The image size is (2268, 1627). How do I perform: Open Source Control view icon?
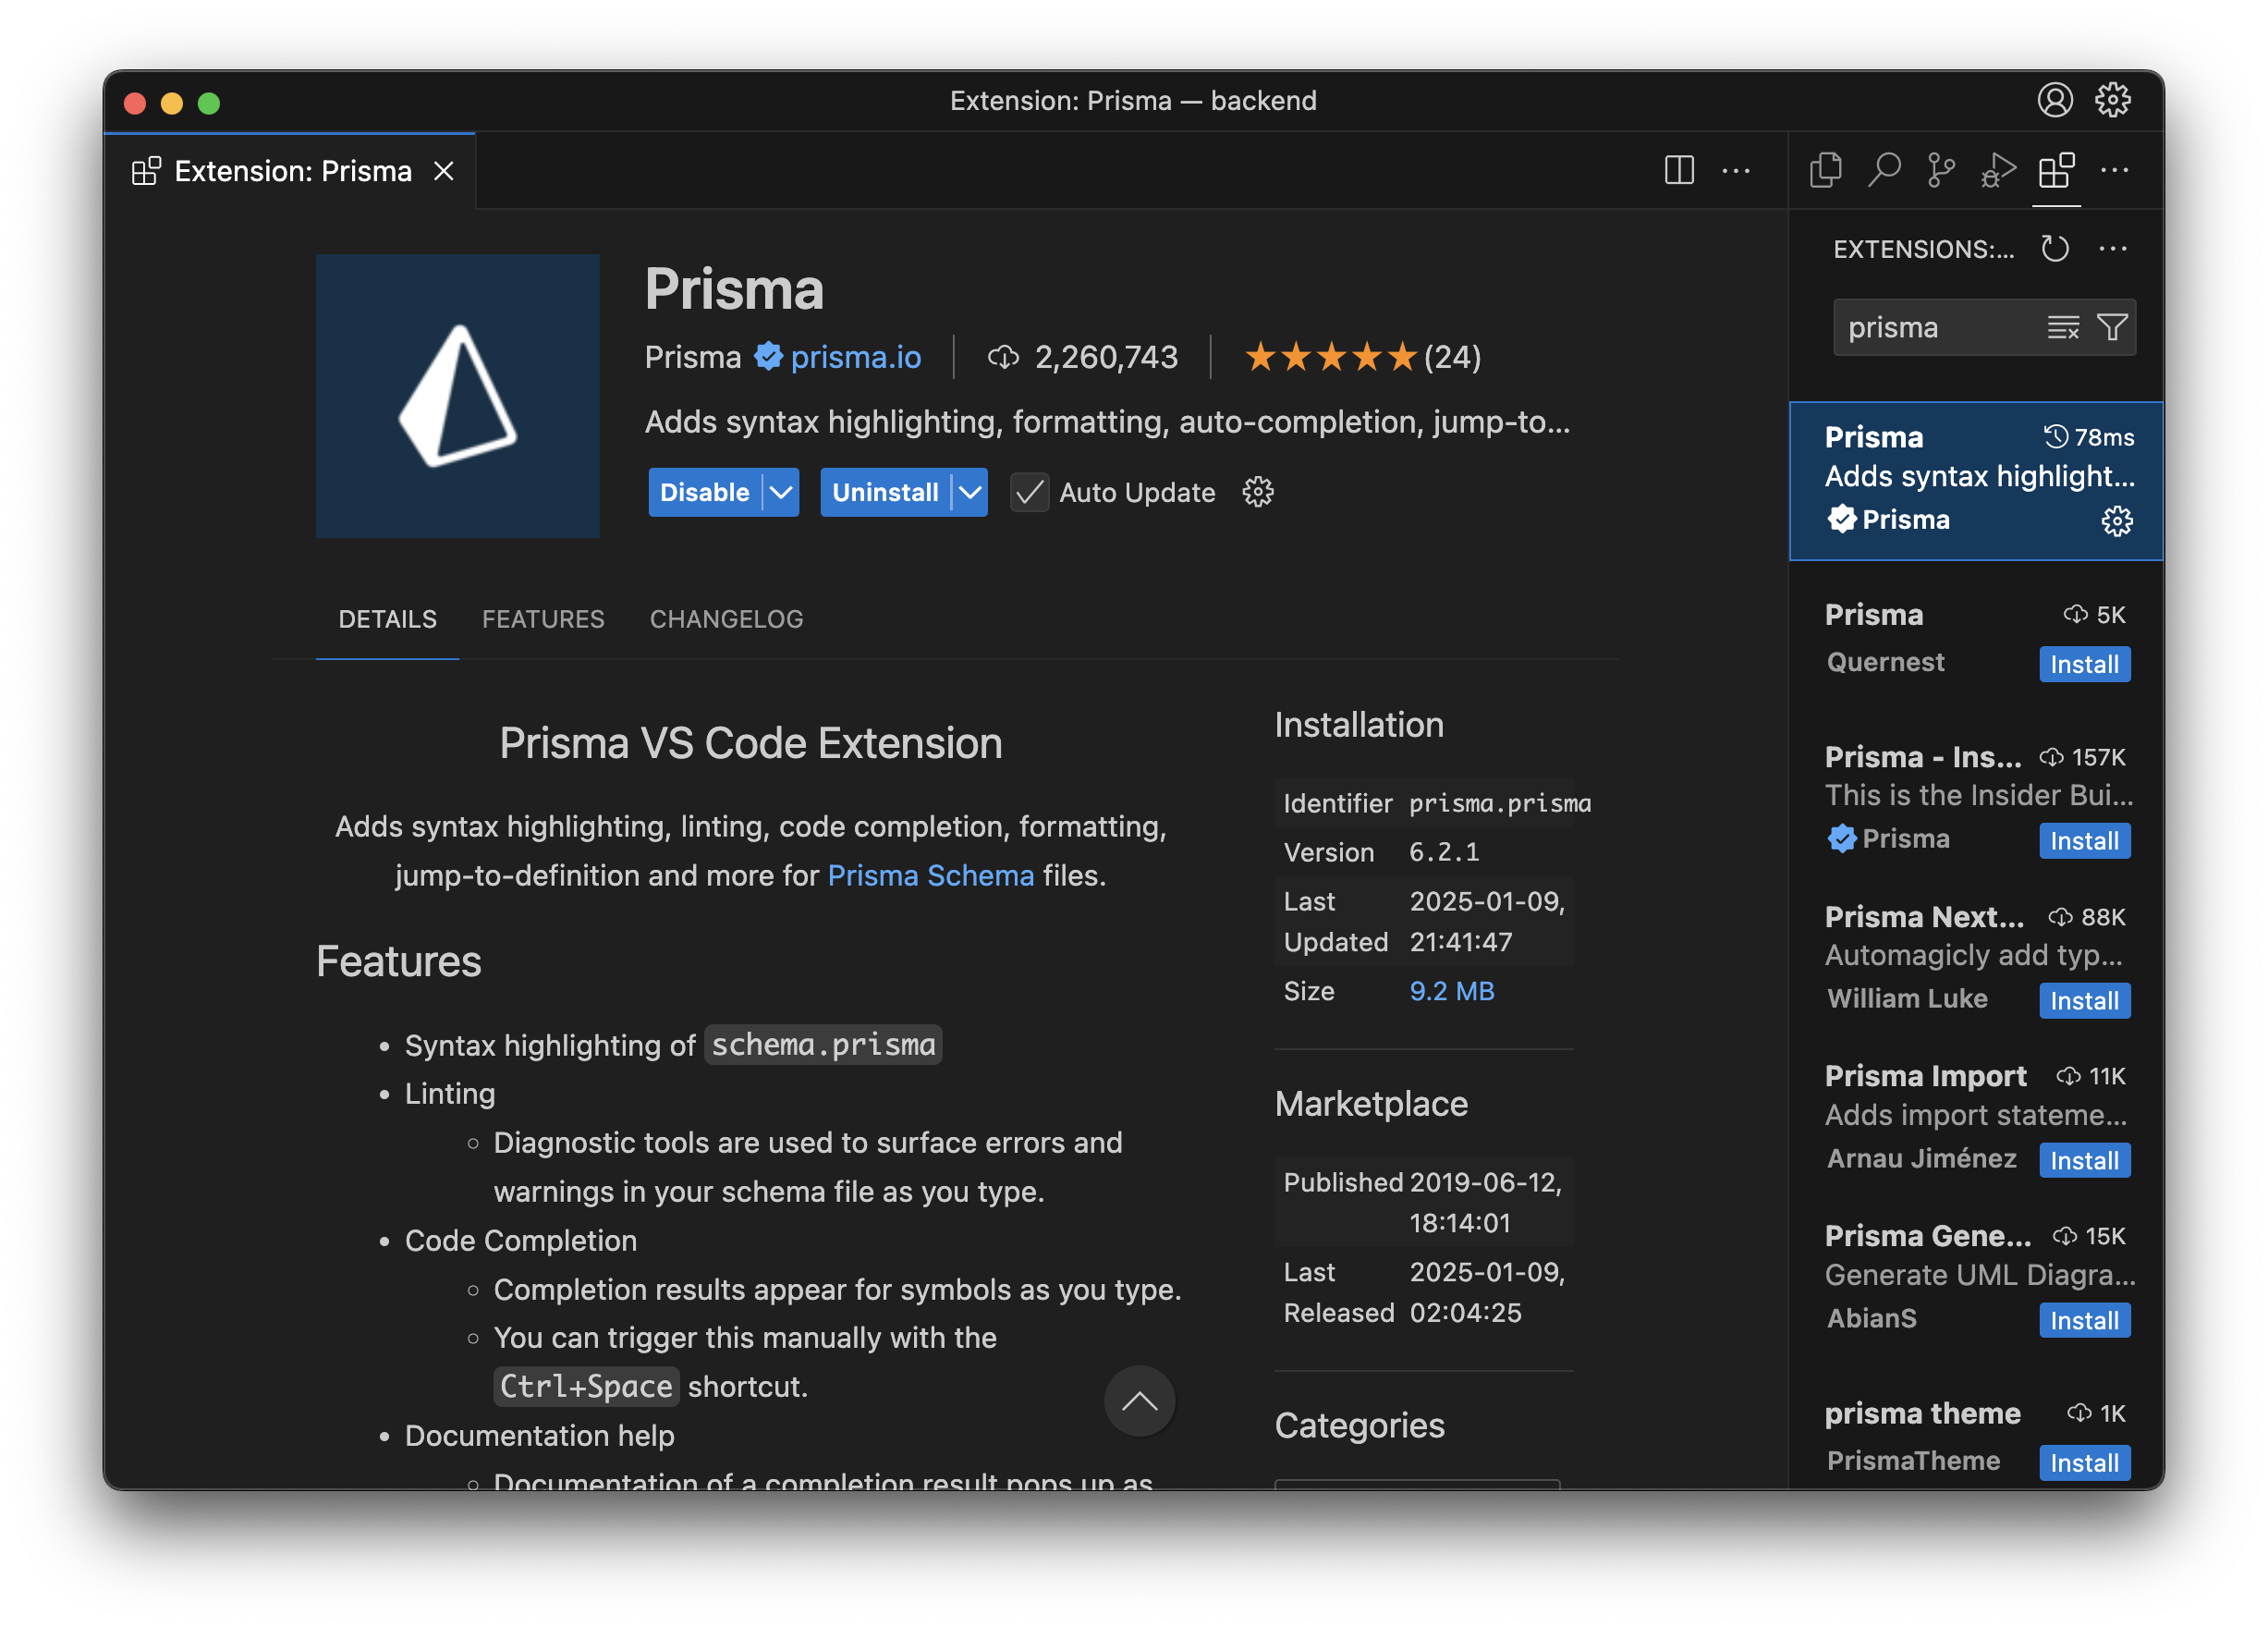(1940, 170)
